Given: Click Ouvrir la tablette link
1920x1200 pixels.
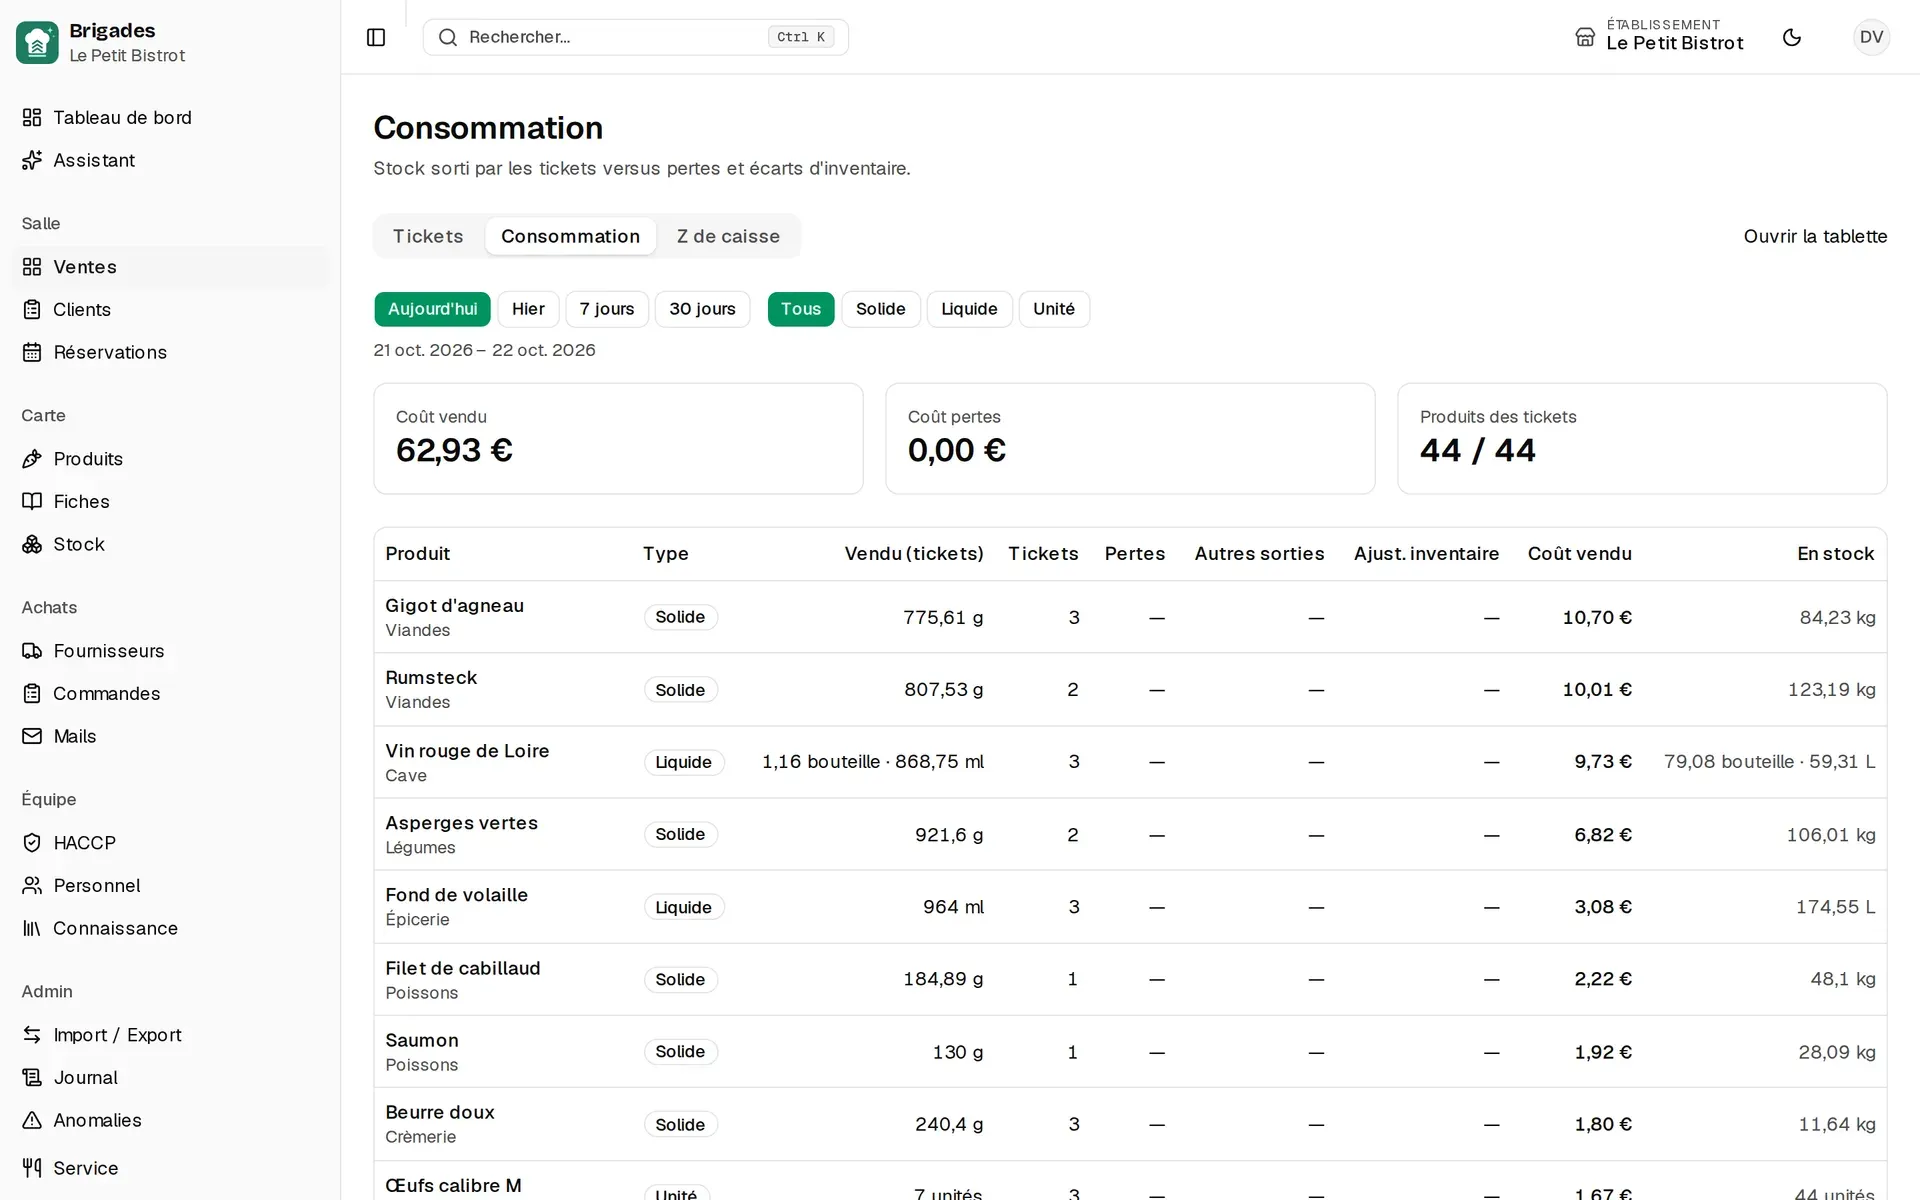Looking at the screenshot, I should click(1815, 237).
